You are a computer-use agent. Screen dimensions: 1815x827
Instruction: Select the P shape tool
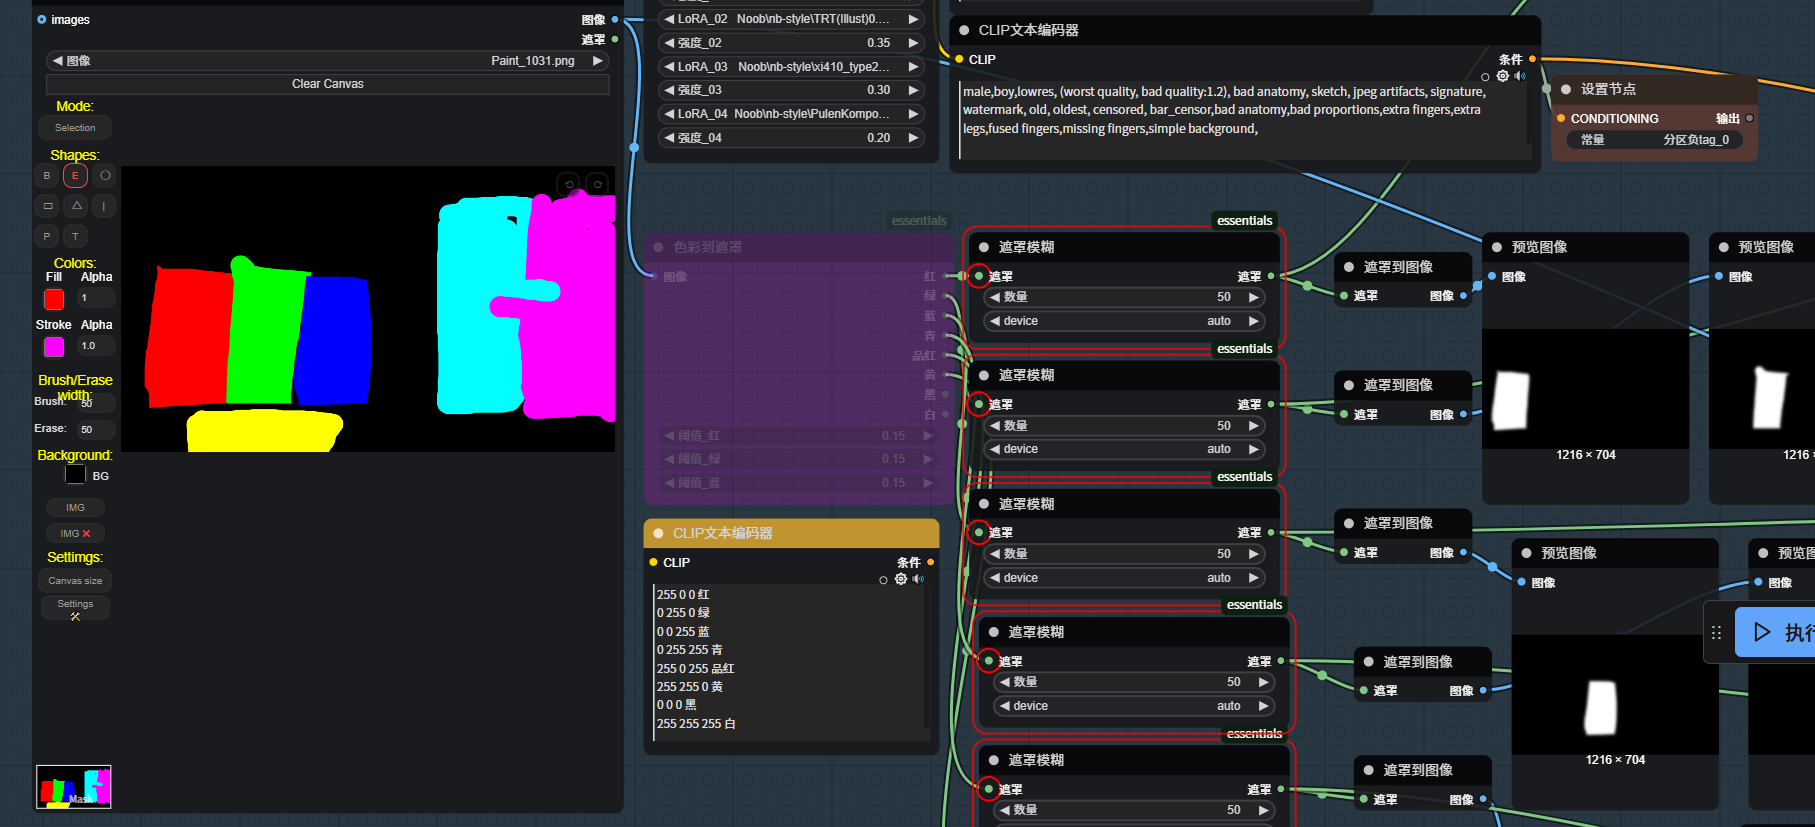click(47, 236)
